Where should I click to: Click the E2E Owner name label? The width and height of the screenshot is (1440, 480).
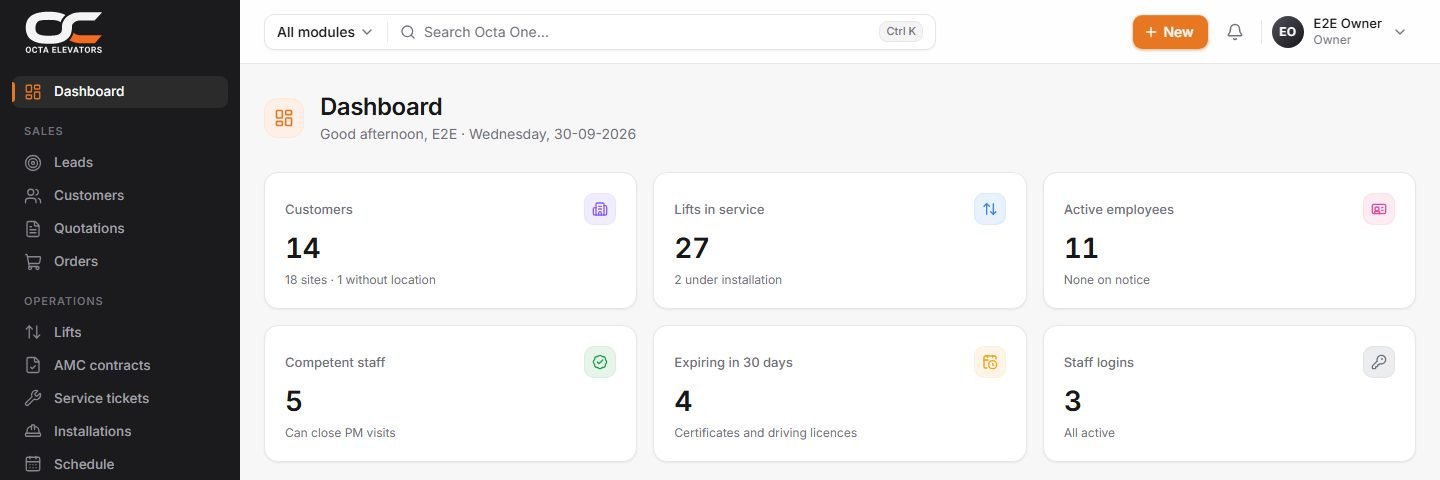(x=1347, y=24)
